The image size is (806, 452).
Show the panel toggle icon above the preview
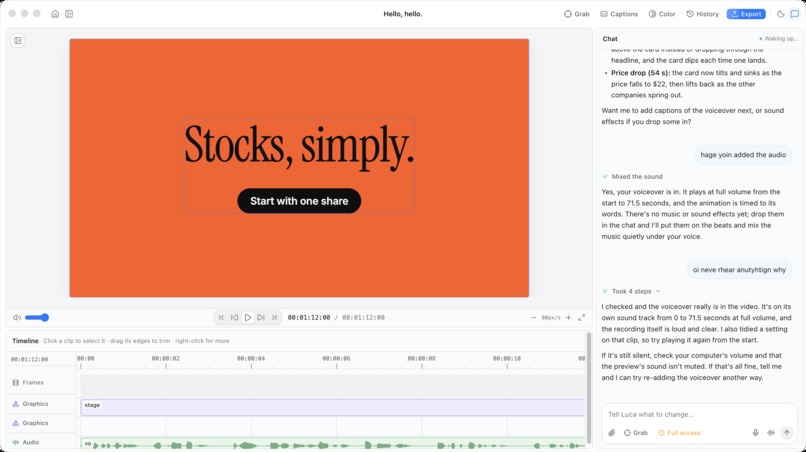[18, 41]
